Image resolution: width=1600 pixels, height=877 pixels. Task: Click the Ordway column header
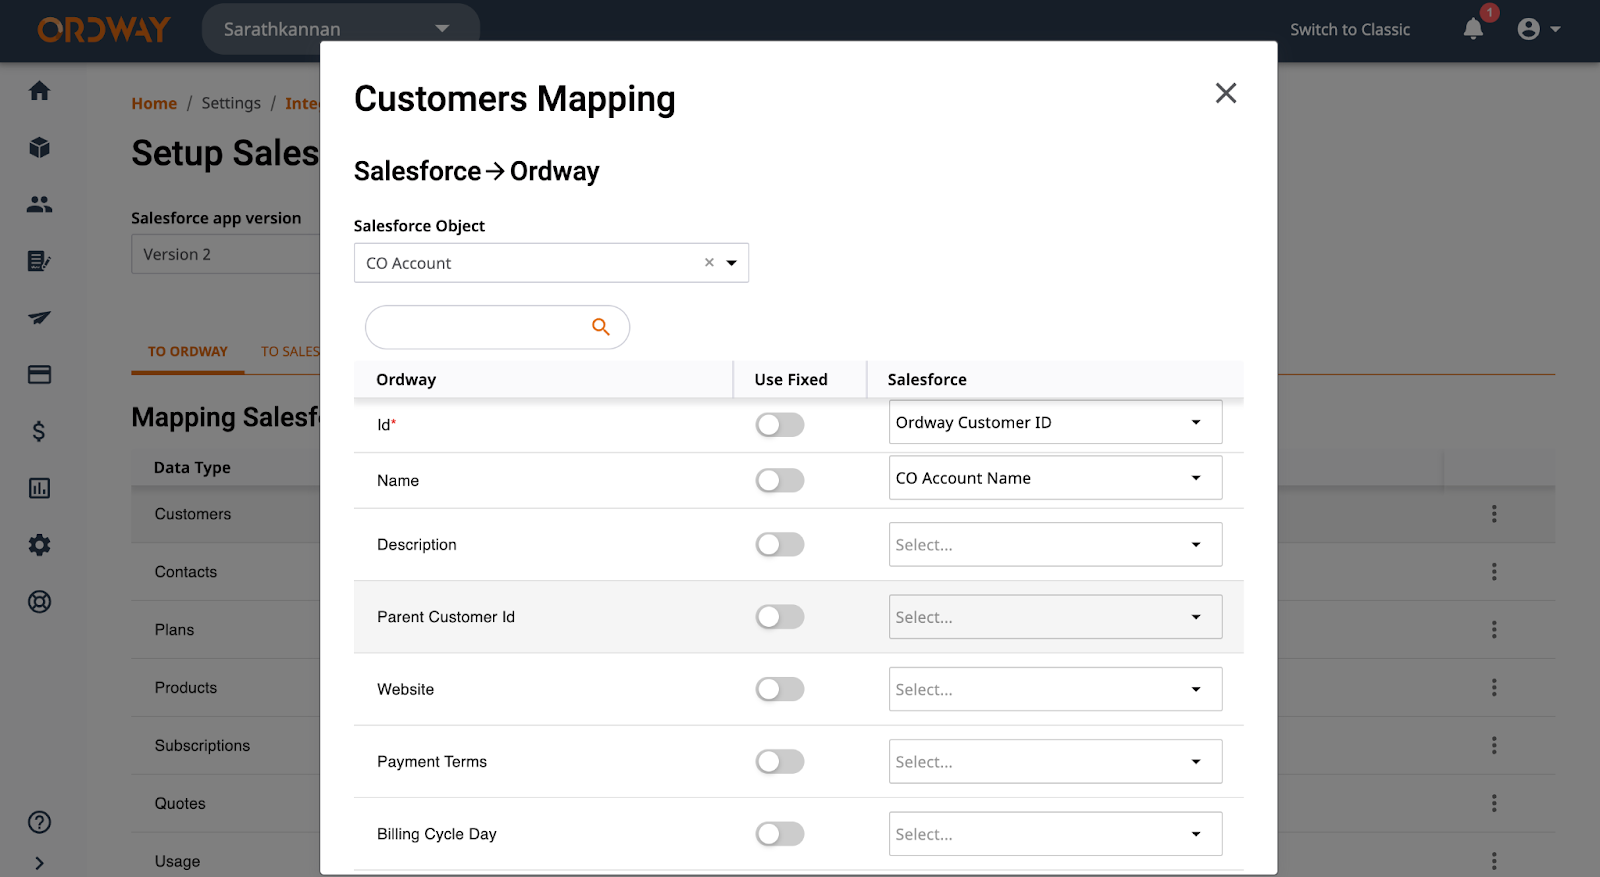[406, 380]
